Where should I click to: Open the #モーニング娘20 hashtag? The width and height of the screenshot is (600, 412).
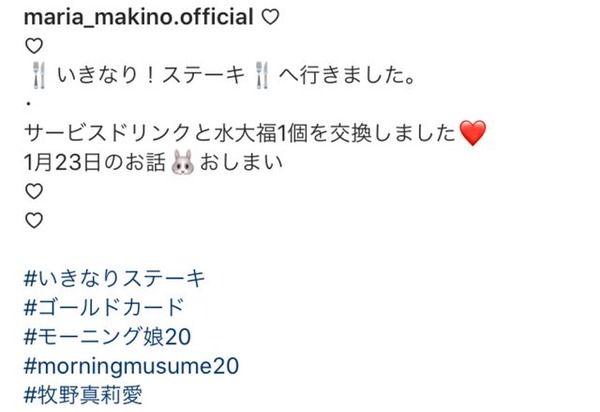coord(107,337)
